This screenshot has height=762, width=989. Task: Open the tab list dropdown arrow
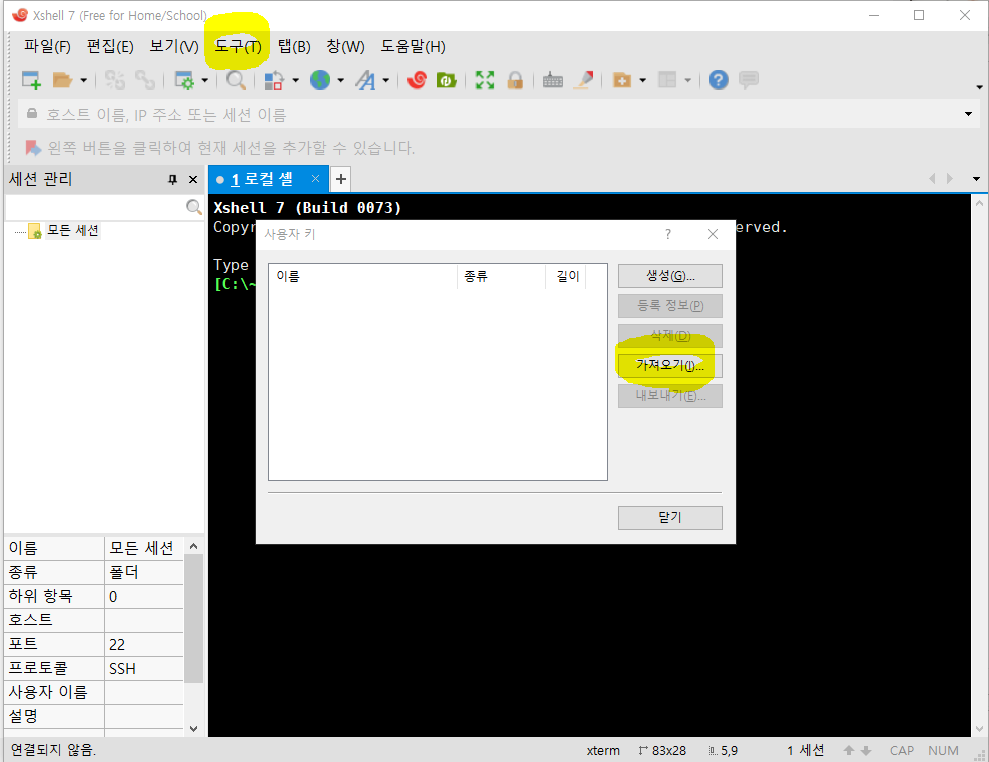976,179
